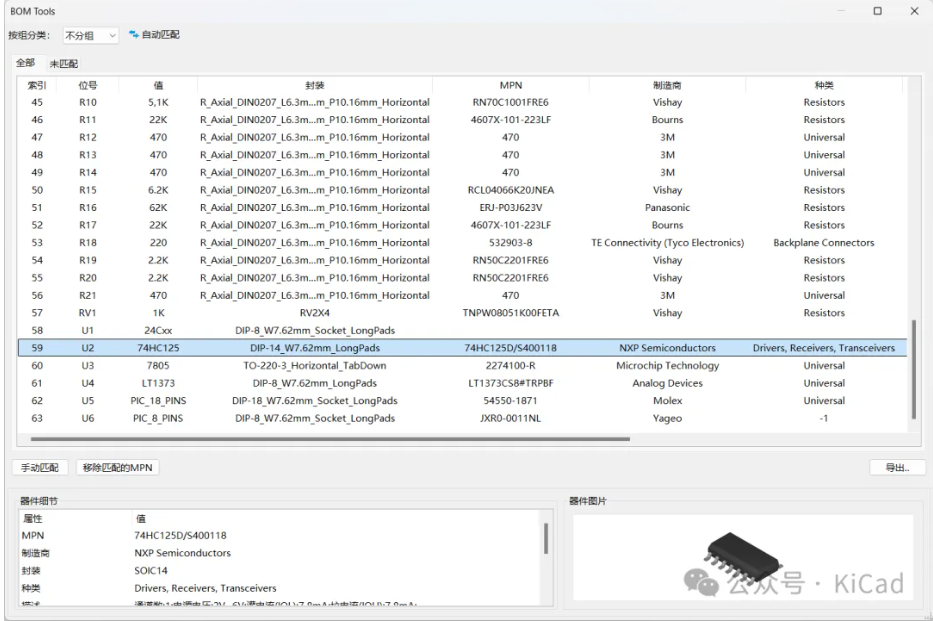Click the 手动匹配 button

pyautogui.click(x=40, y=468)
